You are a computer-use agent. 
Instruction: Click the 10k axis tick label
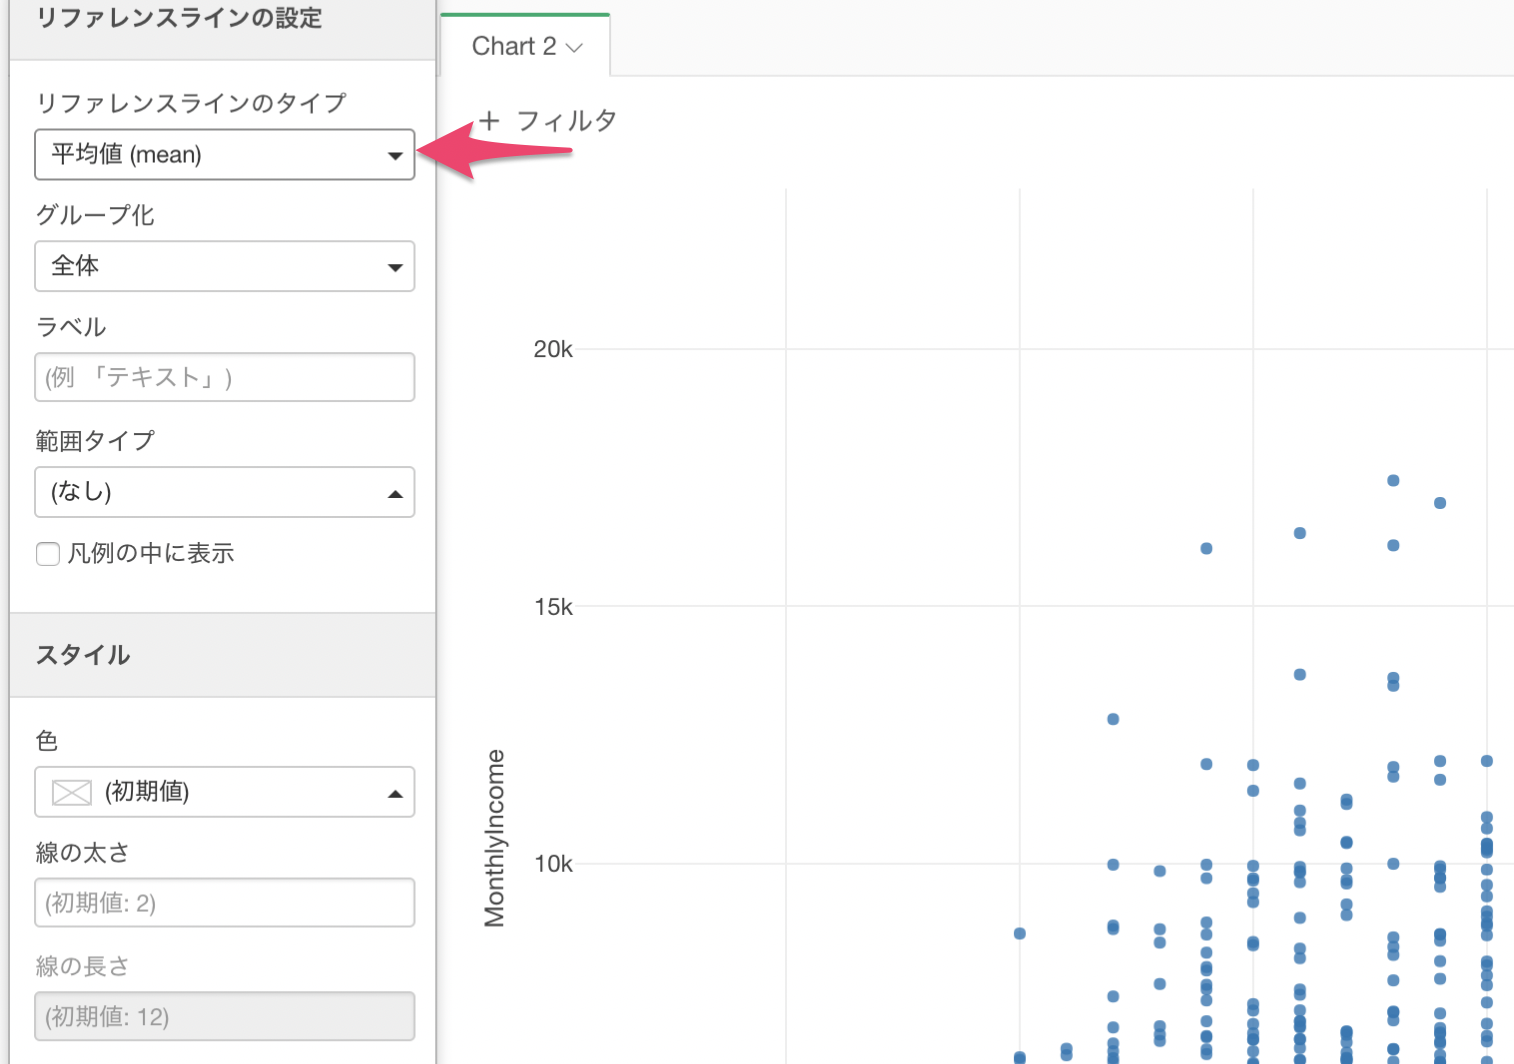(x=553, y=864)
